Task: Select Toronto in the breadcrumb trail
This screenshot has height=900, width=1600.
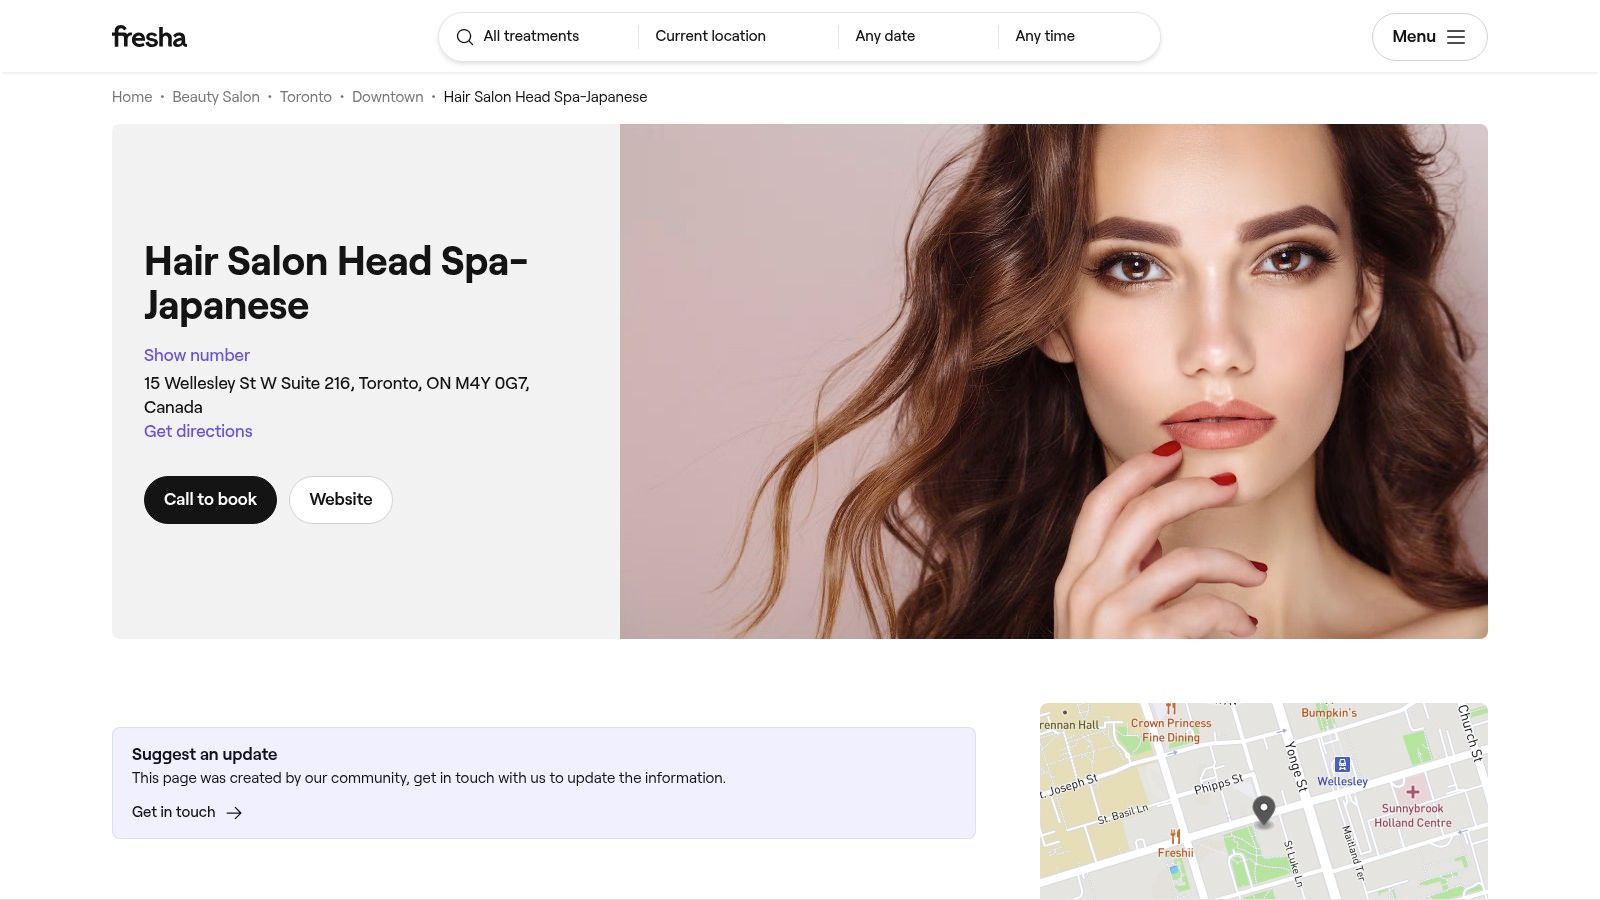Action: tap(305, 97)
